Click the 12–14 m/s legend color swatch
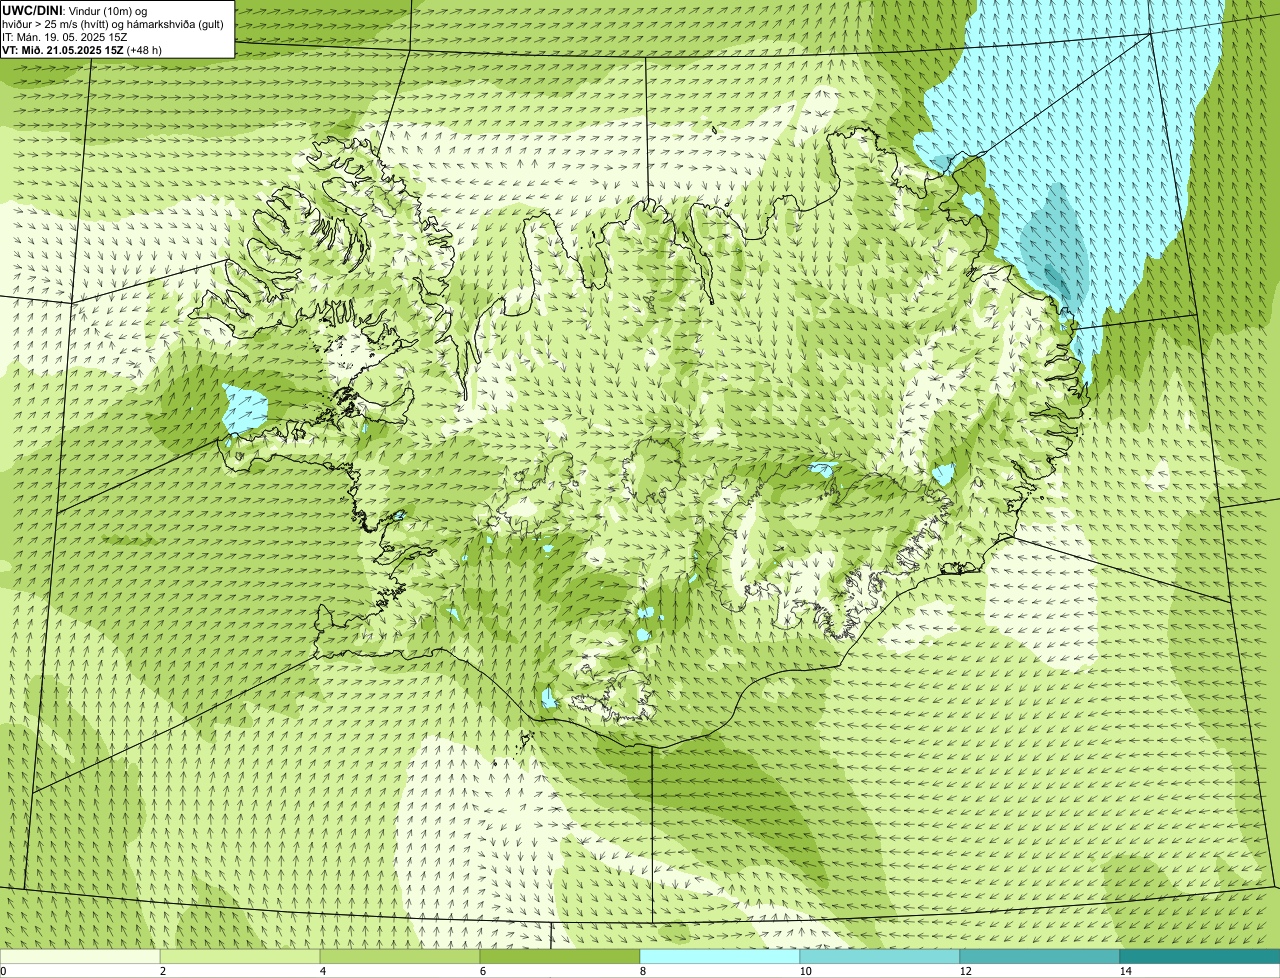 click(1040, 956)
